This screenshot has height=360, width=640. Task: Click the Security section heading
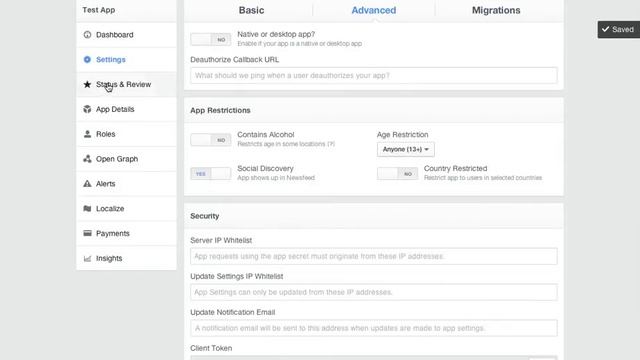(204, 216)
